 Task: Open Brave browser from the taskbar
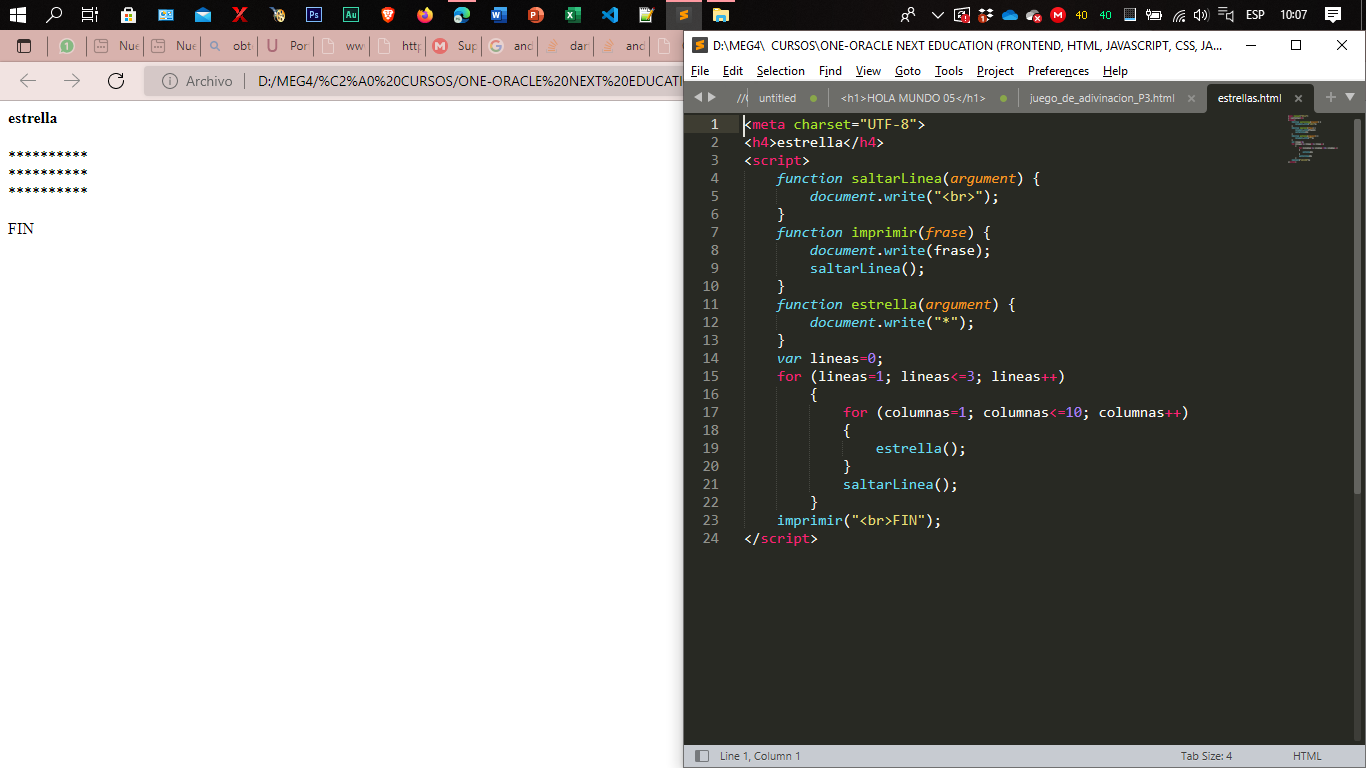(x=388, y=15)
